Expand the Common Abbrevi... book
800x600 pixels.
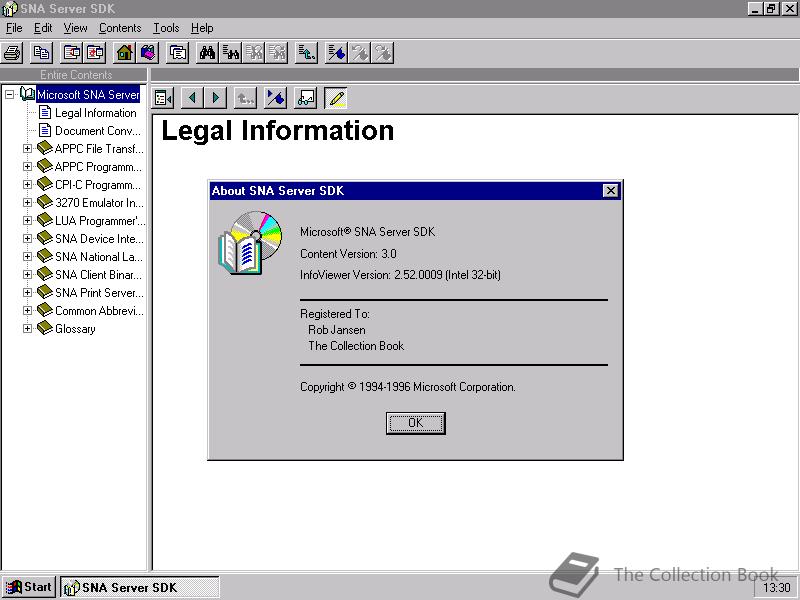point(28,310)
